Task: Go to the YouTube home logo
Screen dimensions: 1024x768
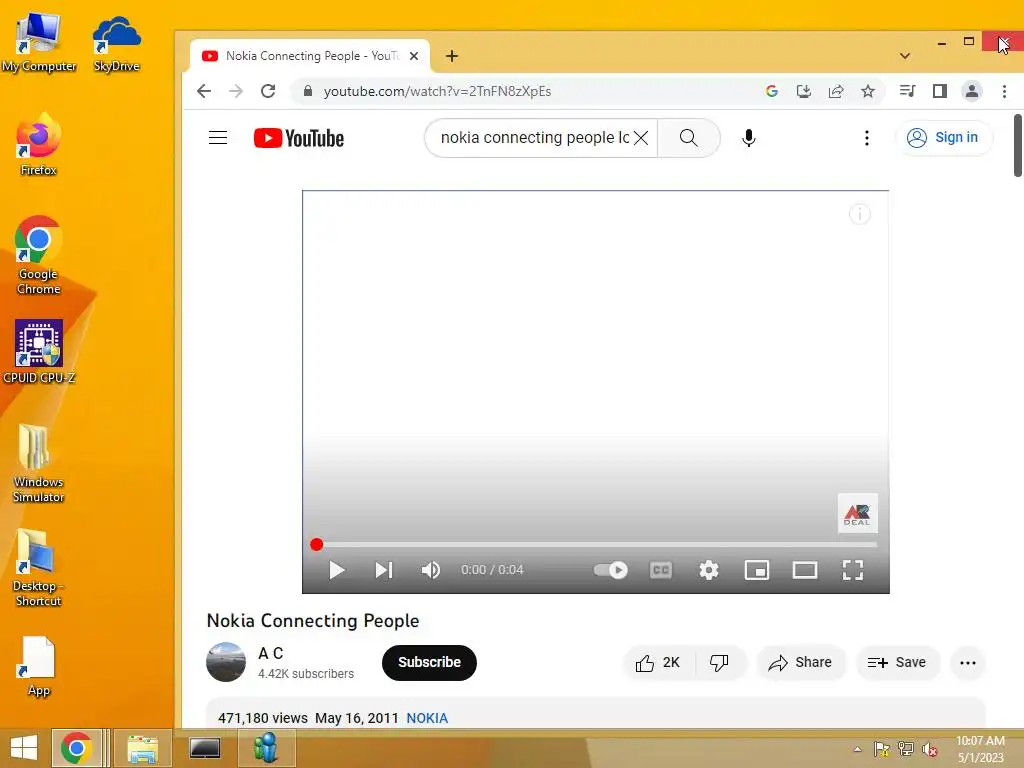Action: click(299, 138)
